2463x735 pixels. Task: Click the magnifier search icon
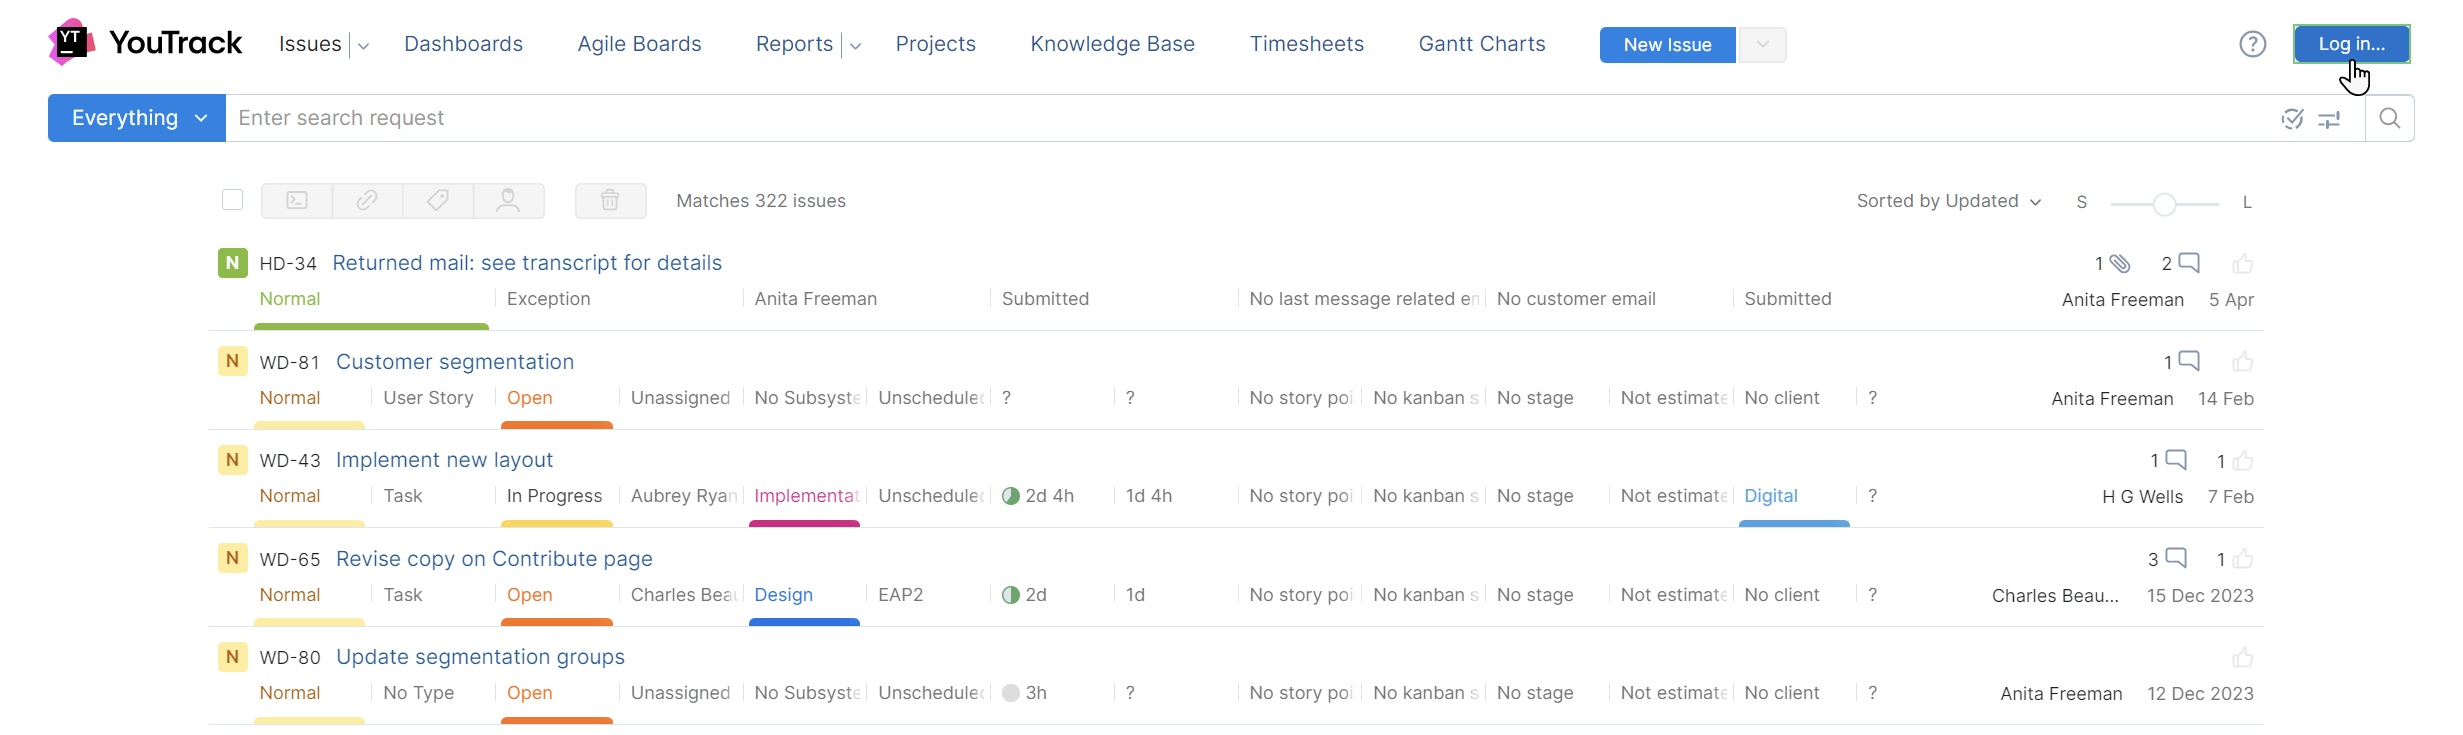[2389, 118]
